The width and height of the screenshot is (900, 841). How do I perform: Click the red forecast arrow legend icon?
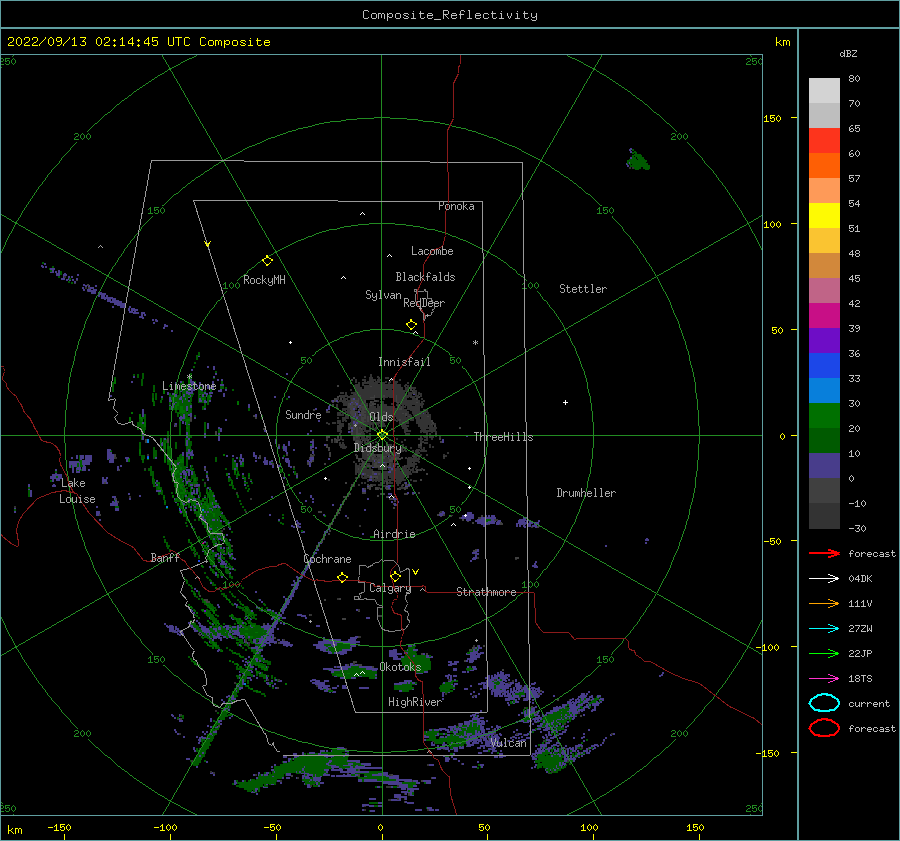tap(824, 553)
